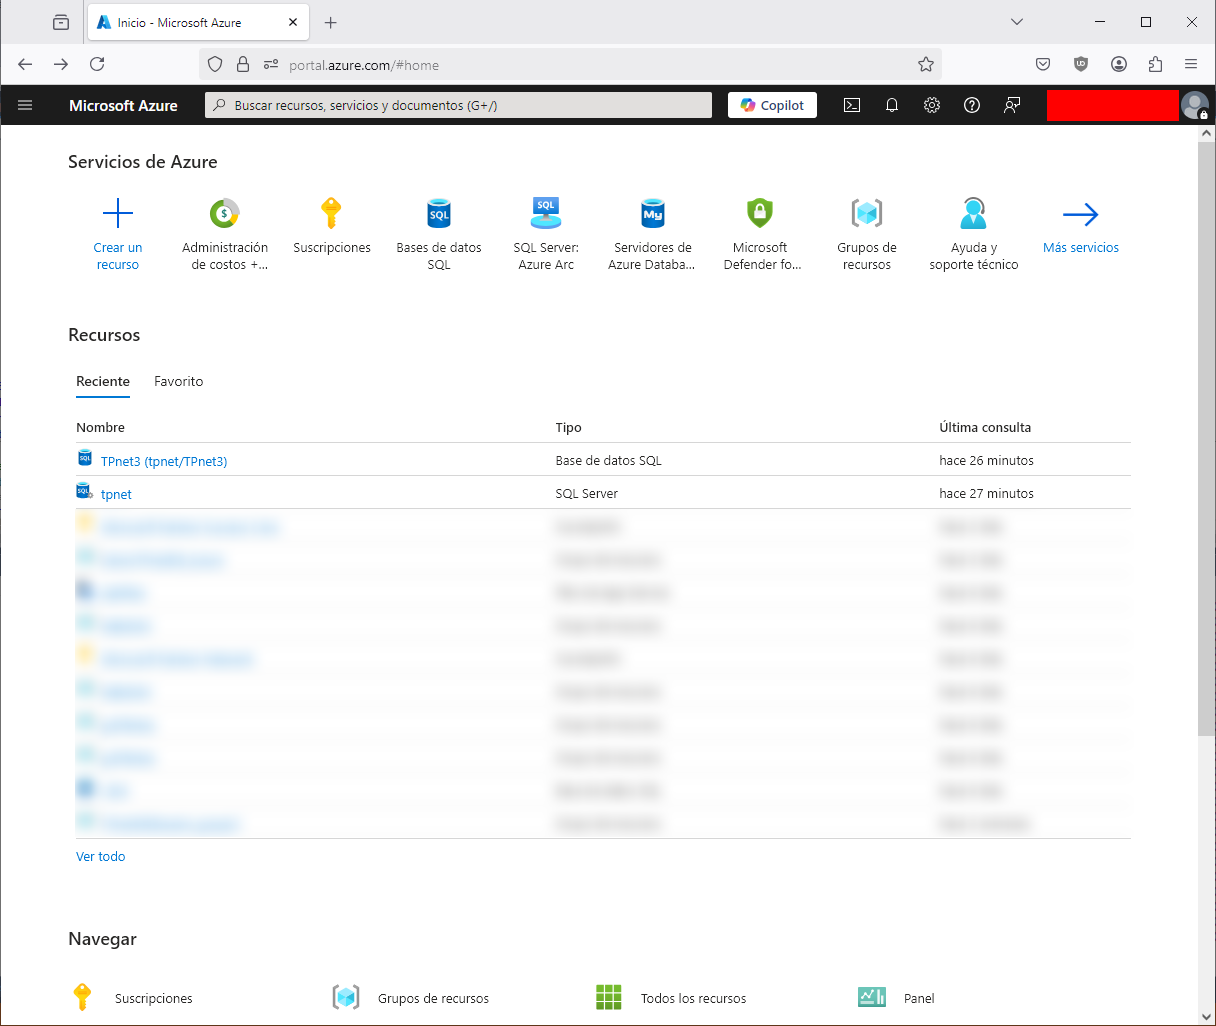Click the Suscripciones key icon under Navegar
The width and height of the screenshot is (1216, 1026).
coord(82,997)
